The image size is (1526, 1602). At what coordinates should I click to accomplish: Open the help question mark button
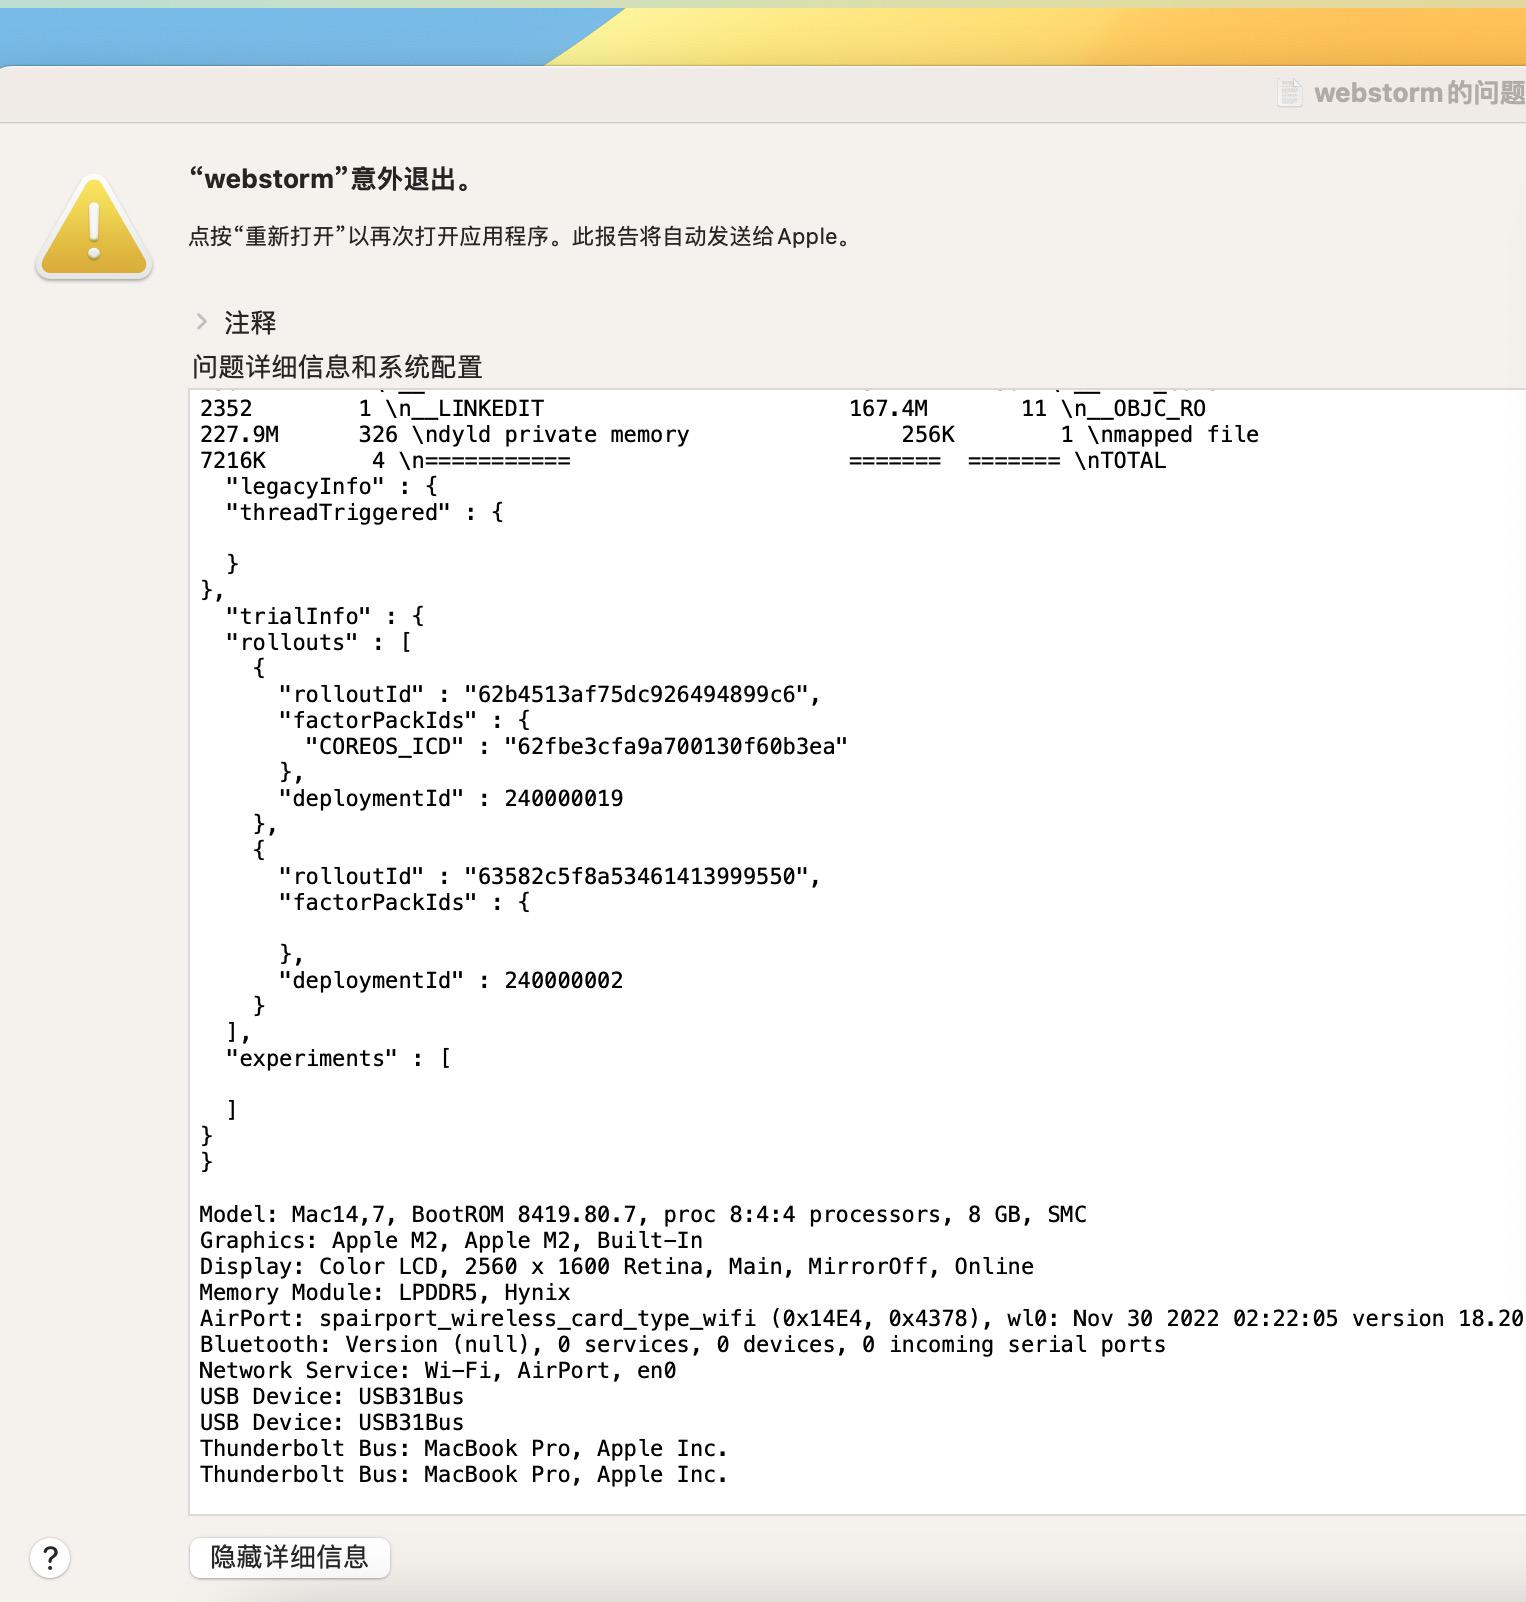(x=50, y=1557)
